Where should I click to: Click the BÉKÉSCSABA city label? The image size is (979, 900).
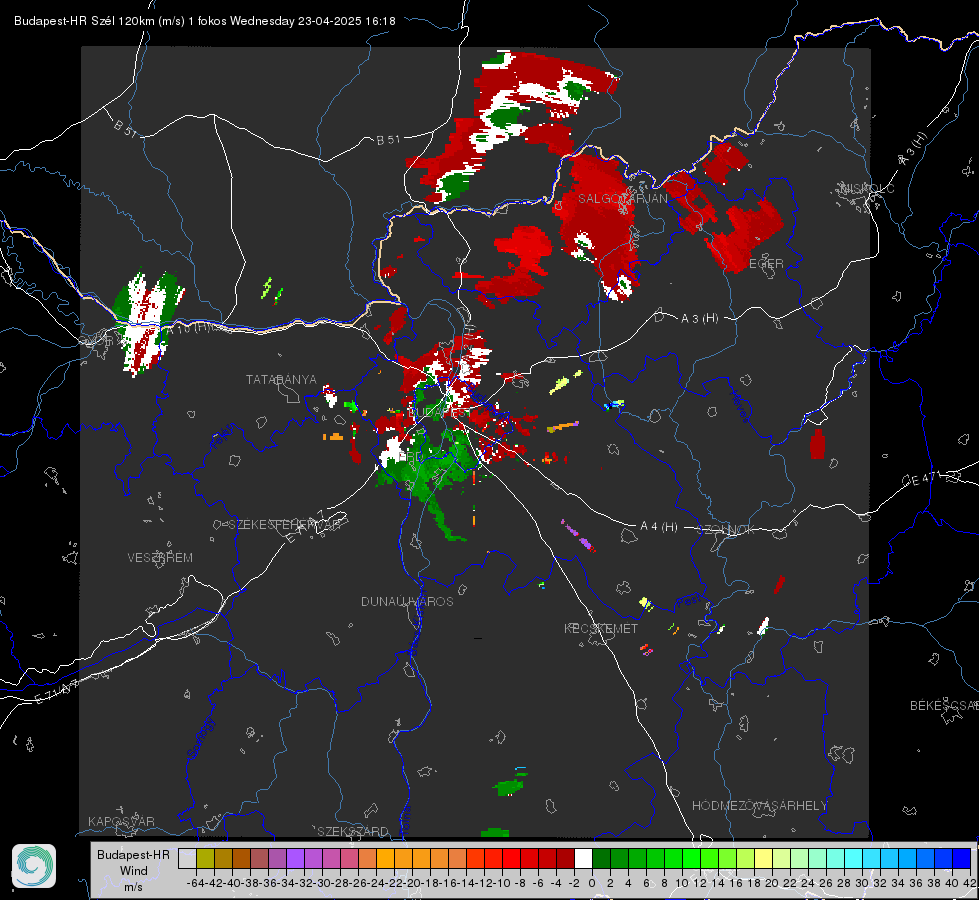pos(944,706)
